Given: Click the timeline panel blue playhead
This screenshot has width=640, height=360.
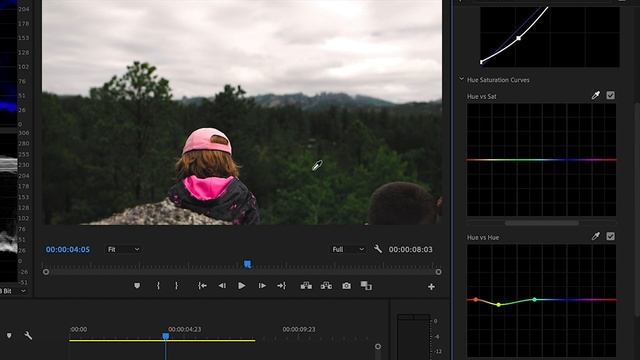Looking at the screenshot, I should click(165, 336).
